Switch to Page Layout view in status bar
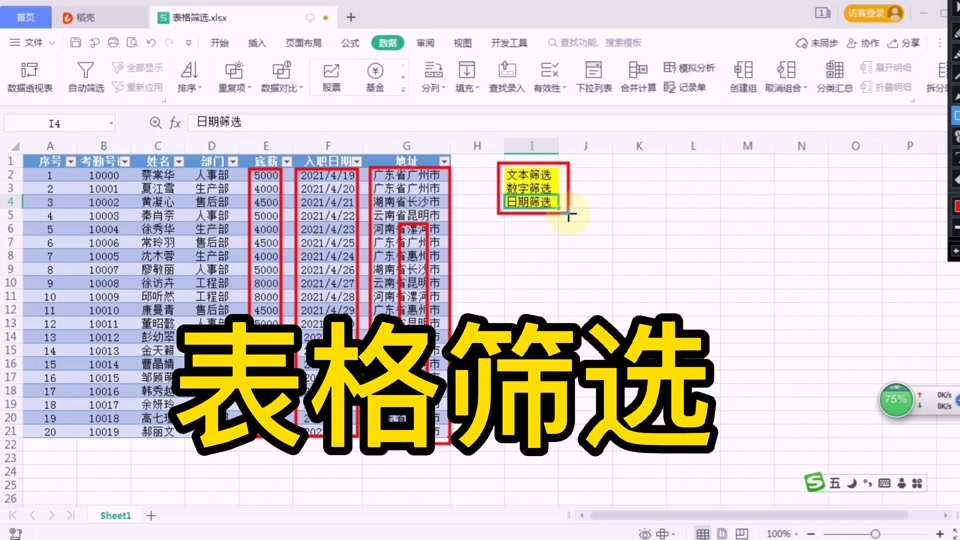960x540 pixels. pyautogui.click(x=722, y=534)
